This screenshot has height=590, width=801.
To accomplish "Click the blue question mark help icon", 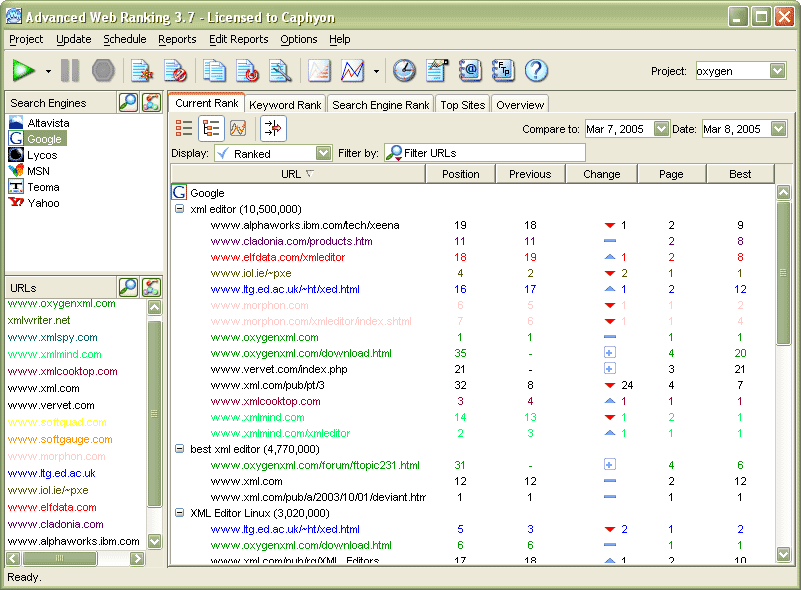I will click(536, 70).
